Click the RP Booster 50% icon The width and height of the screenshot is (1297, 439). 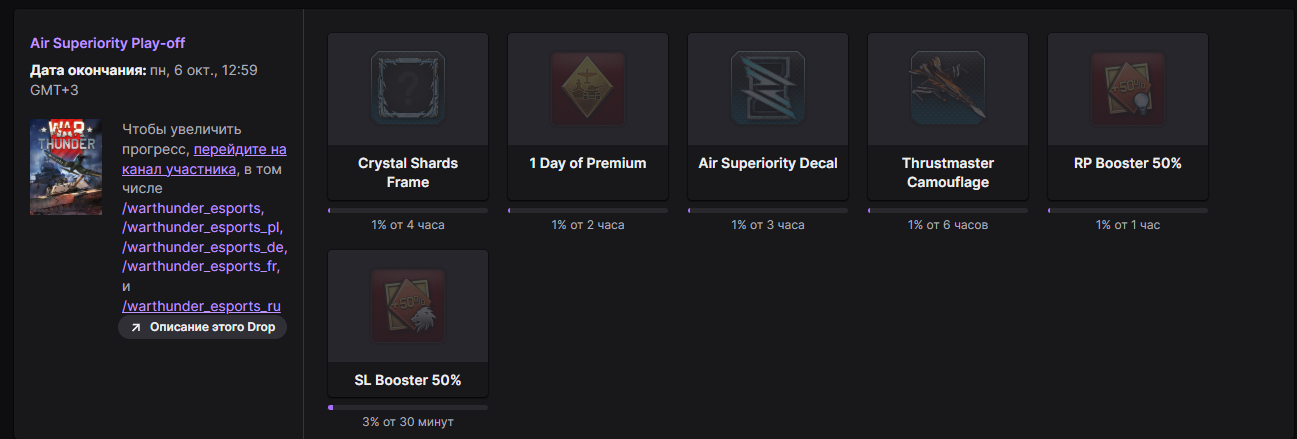1127,89
